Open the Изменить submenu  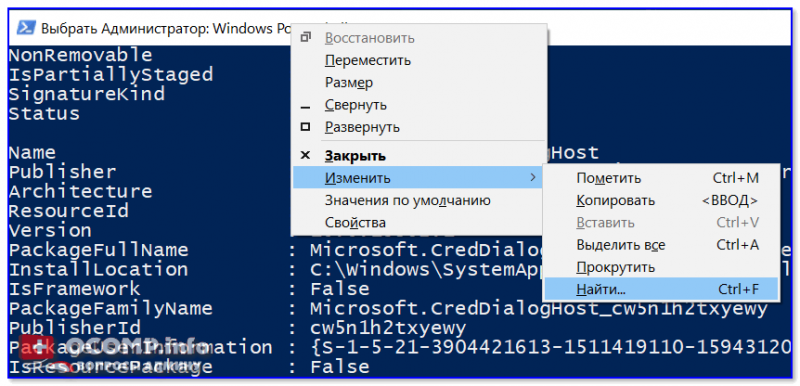tap(418, 178)
